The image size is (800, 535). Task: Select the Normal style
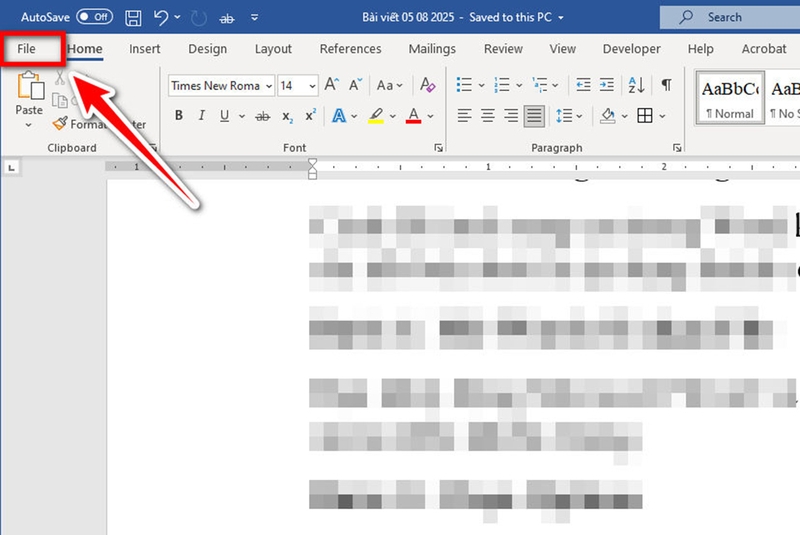pos(729,98)
